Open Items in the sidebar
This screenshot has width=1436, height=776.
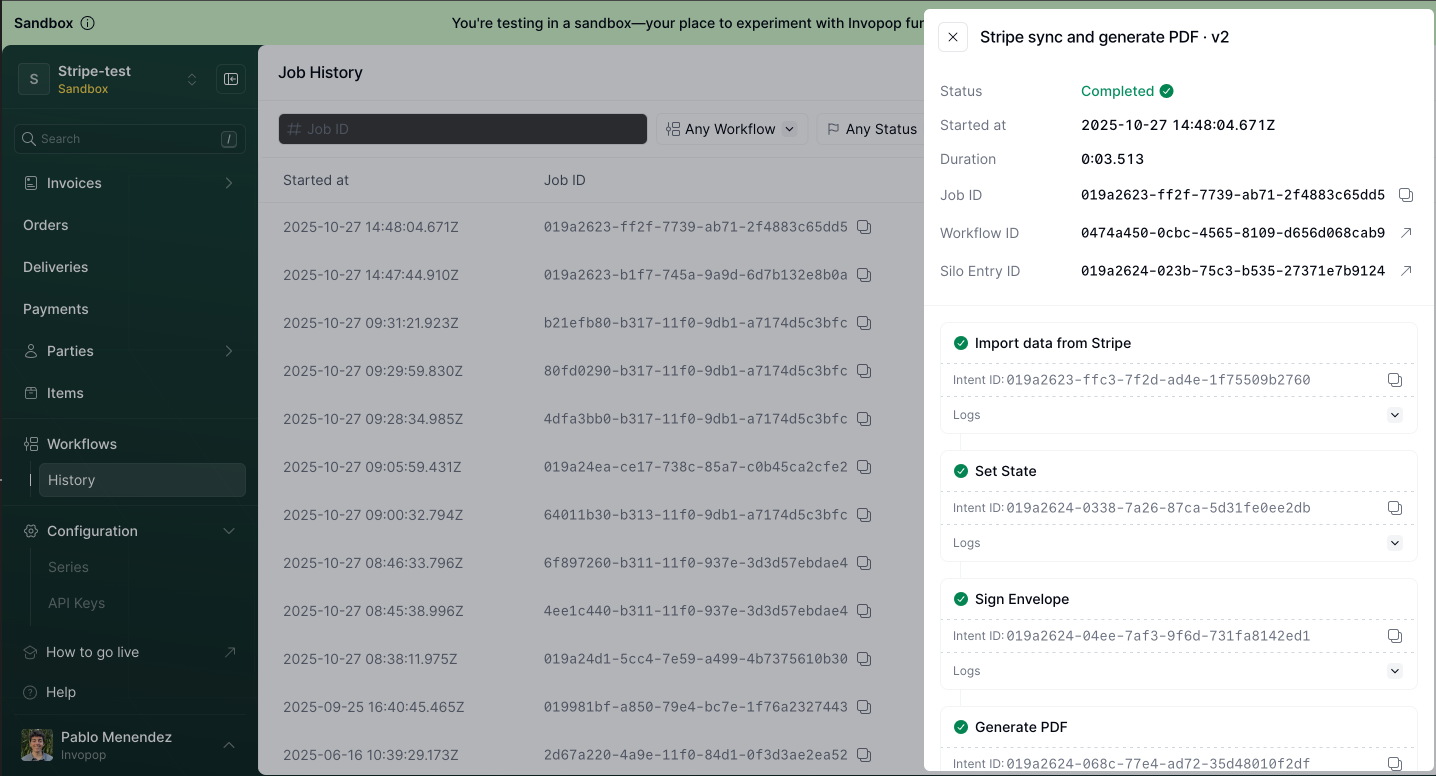(65, 393)
